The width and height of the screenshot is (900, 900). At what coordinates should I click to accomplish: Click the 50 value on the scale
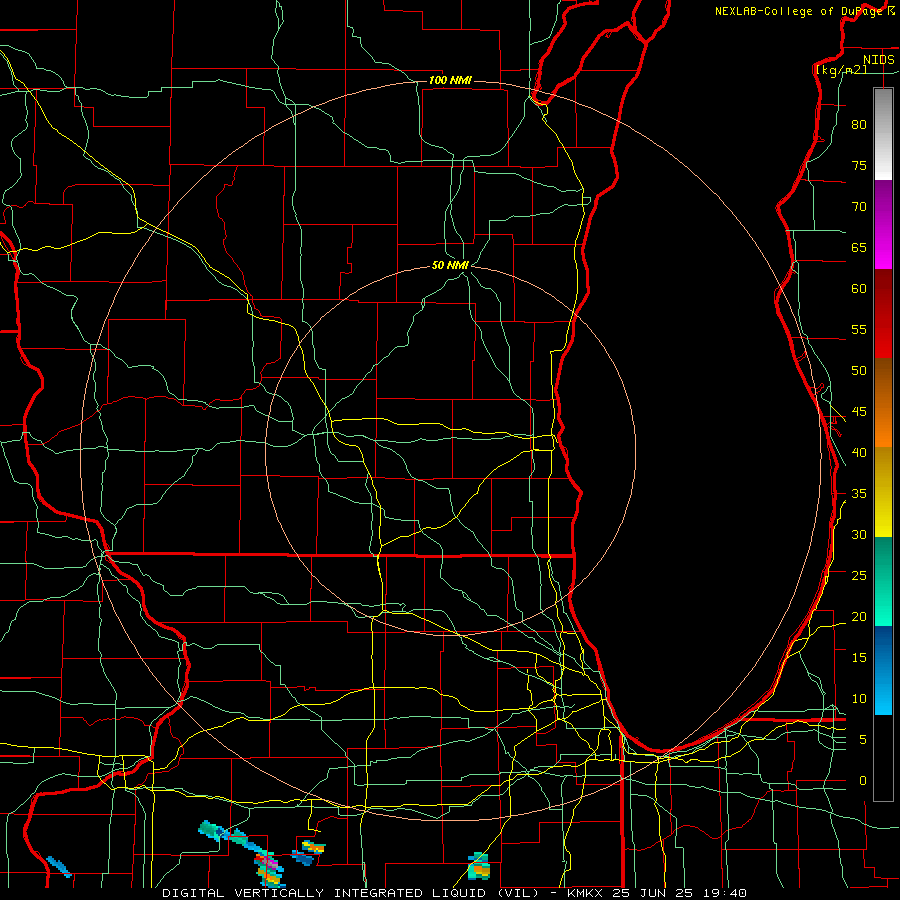pyautogui.click(x=859, y=370)
